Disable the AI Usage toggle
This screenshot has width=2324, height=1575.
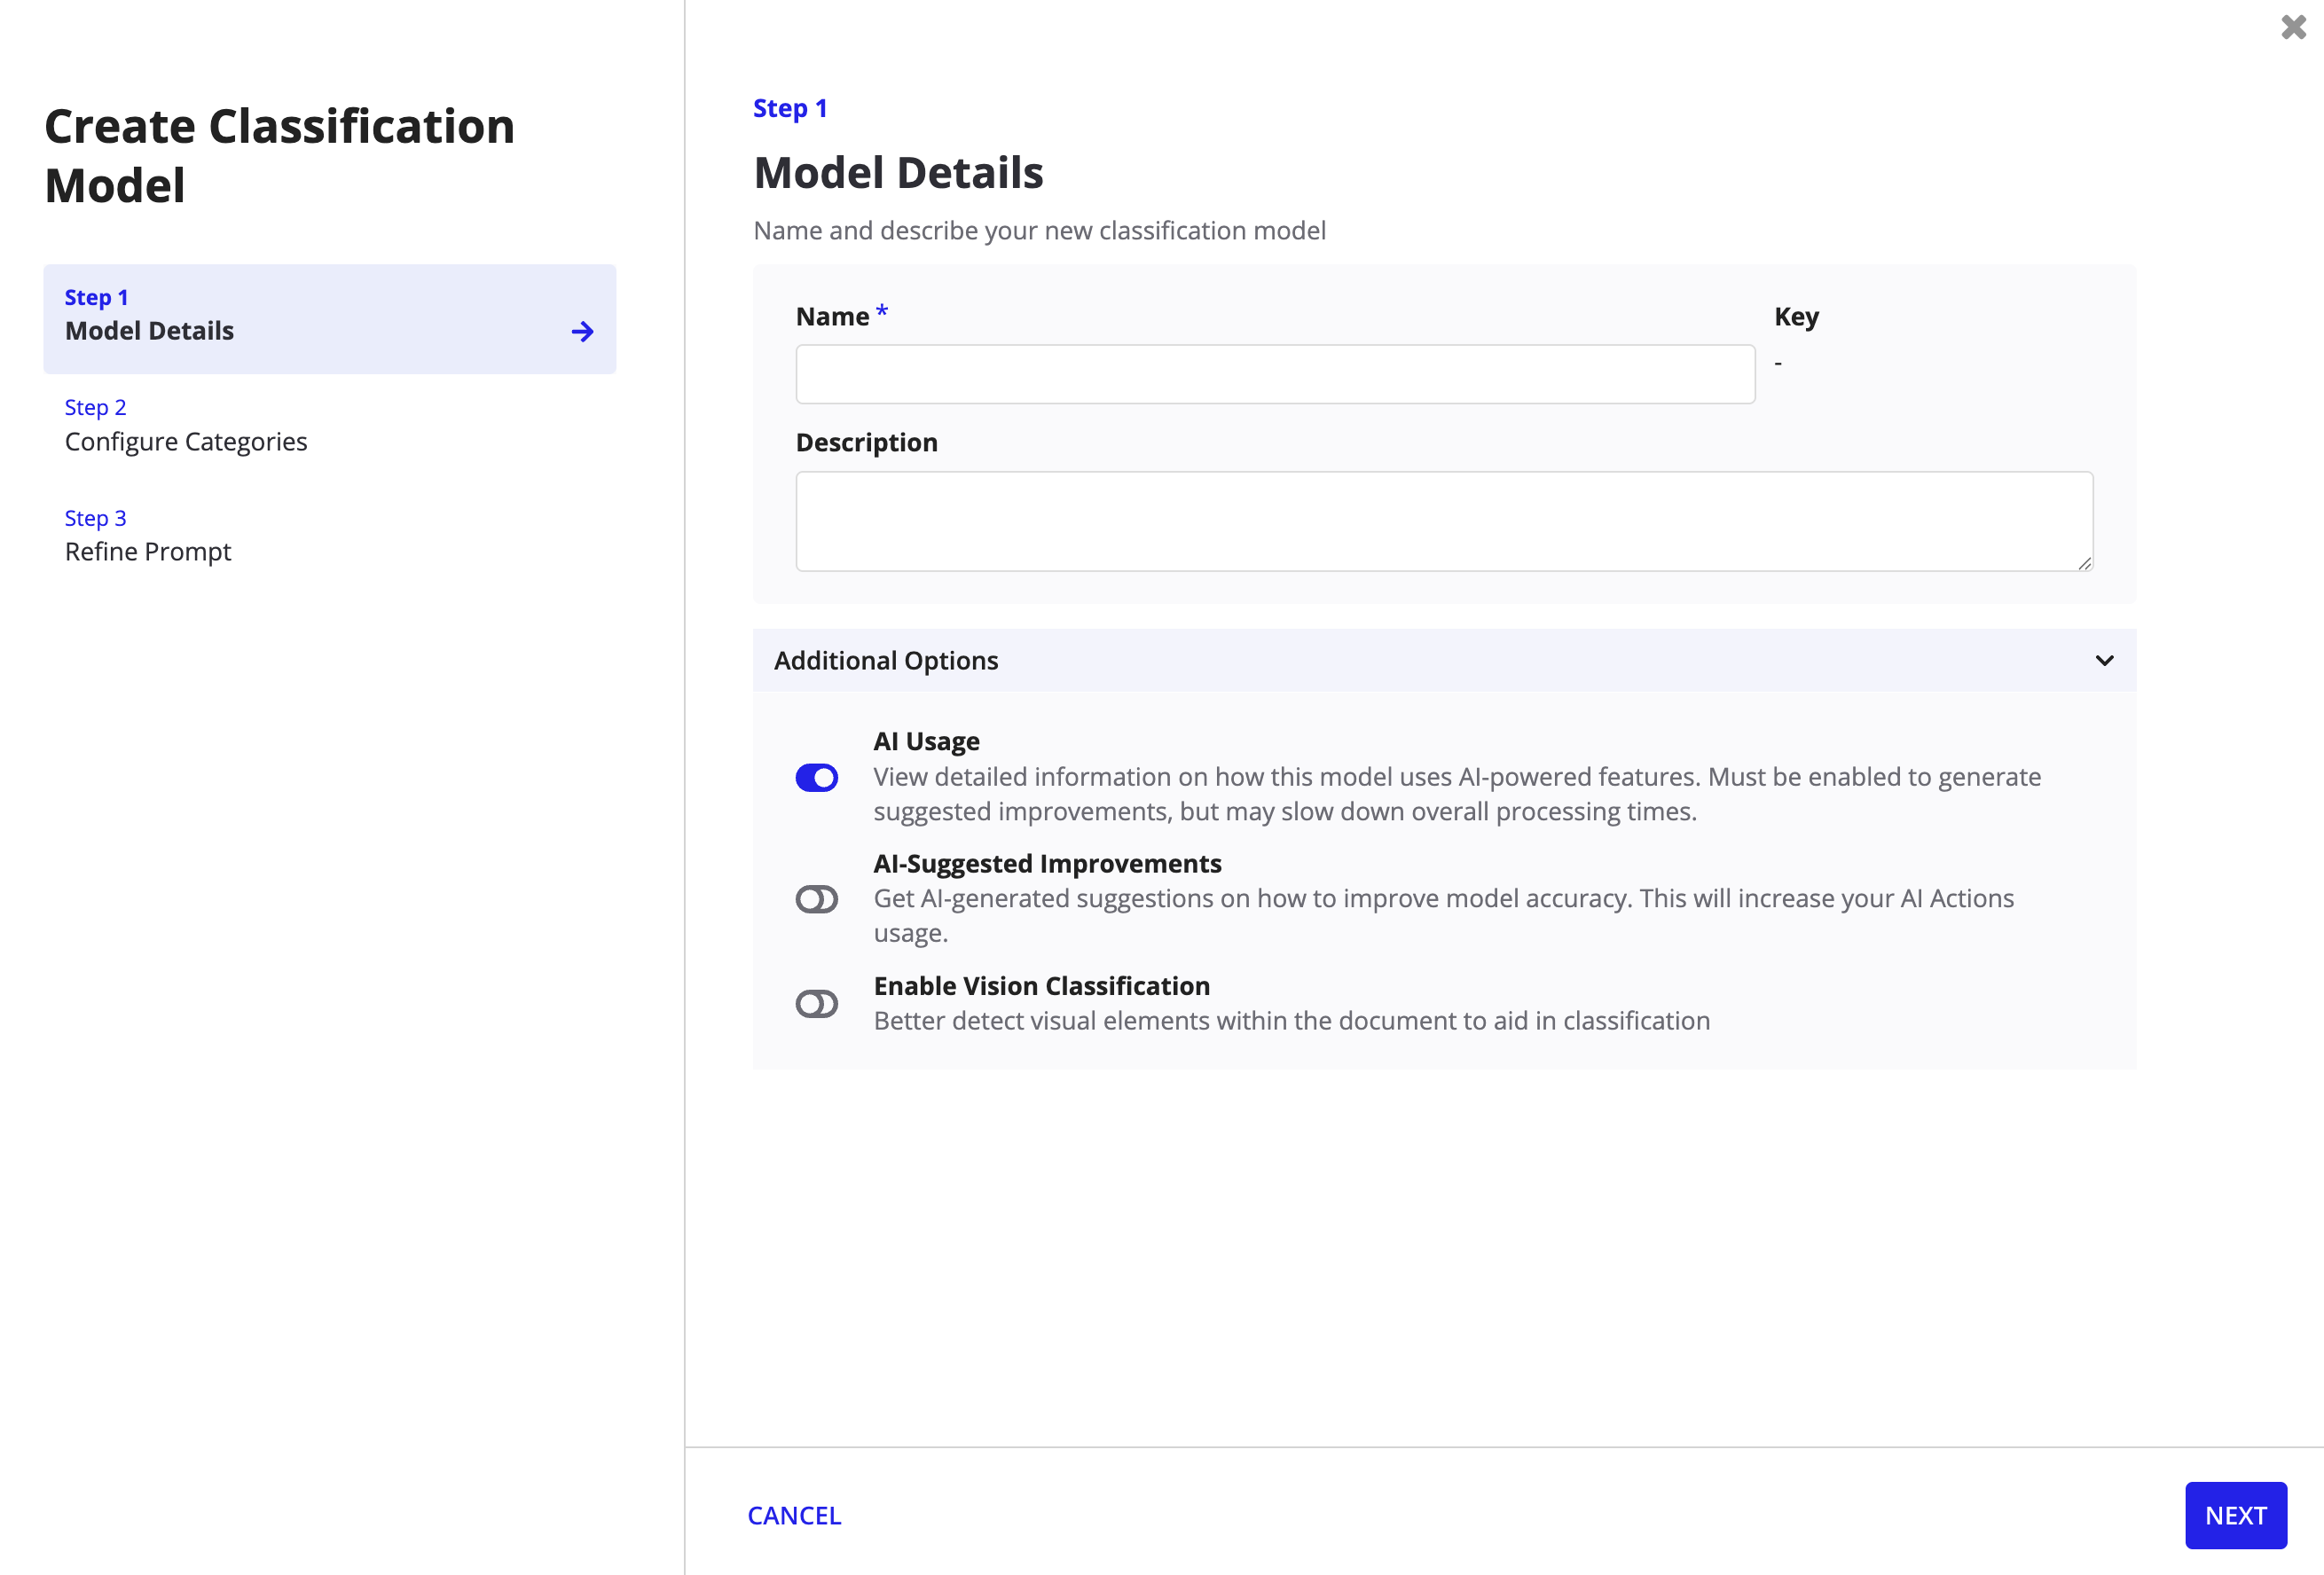[816, 778]
